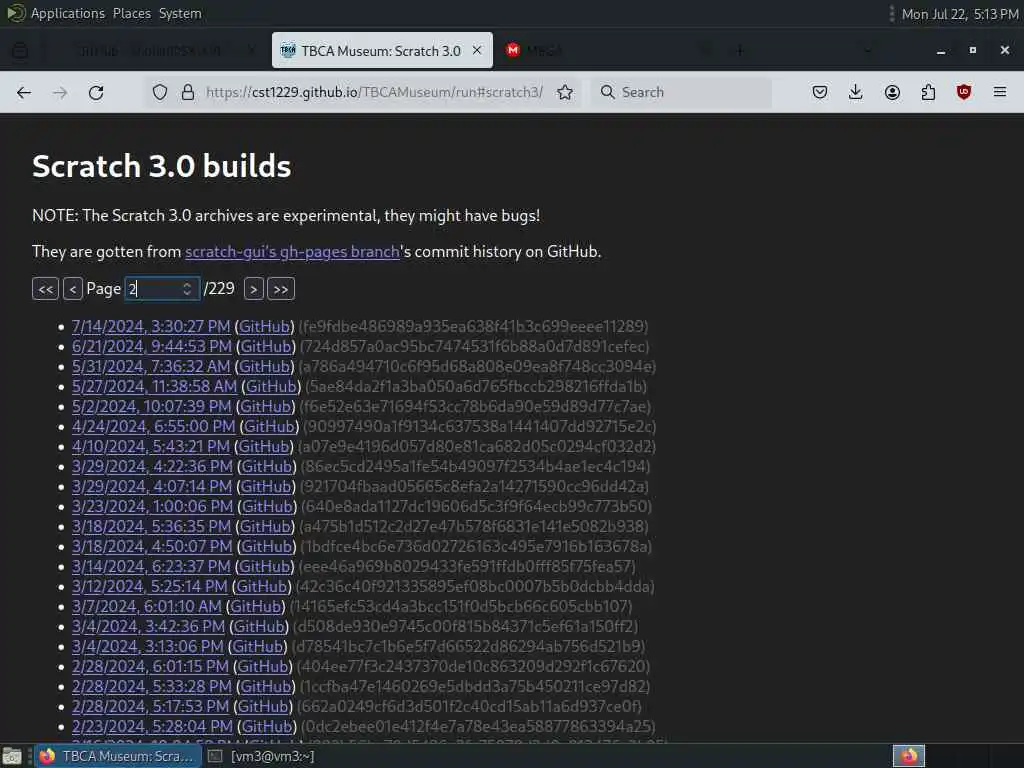Screen dimensions: 1024x768
Task: Click into the Search box
Action: click(681, 92)
